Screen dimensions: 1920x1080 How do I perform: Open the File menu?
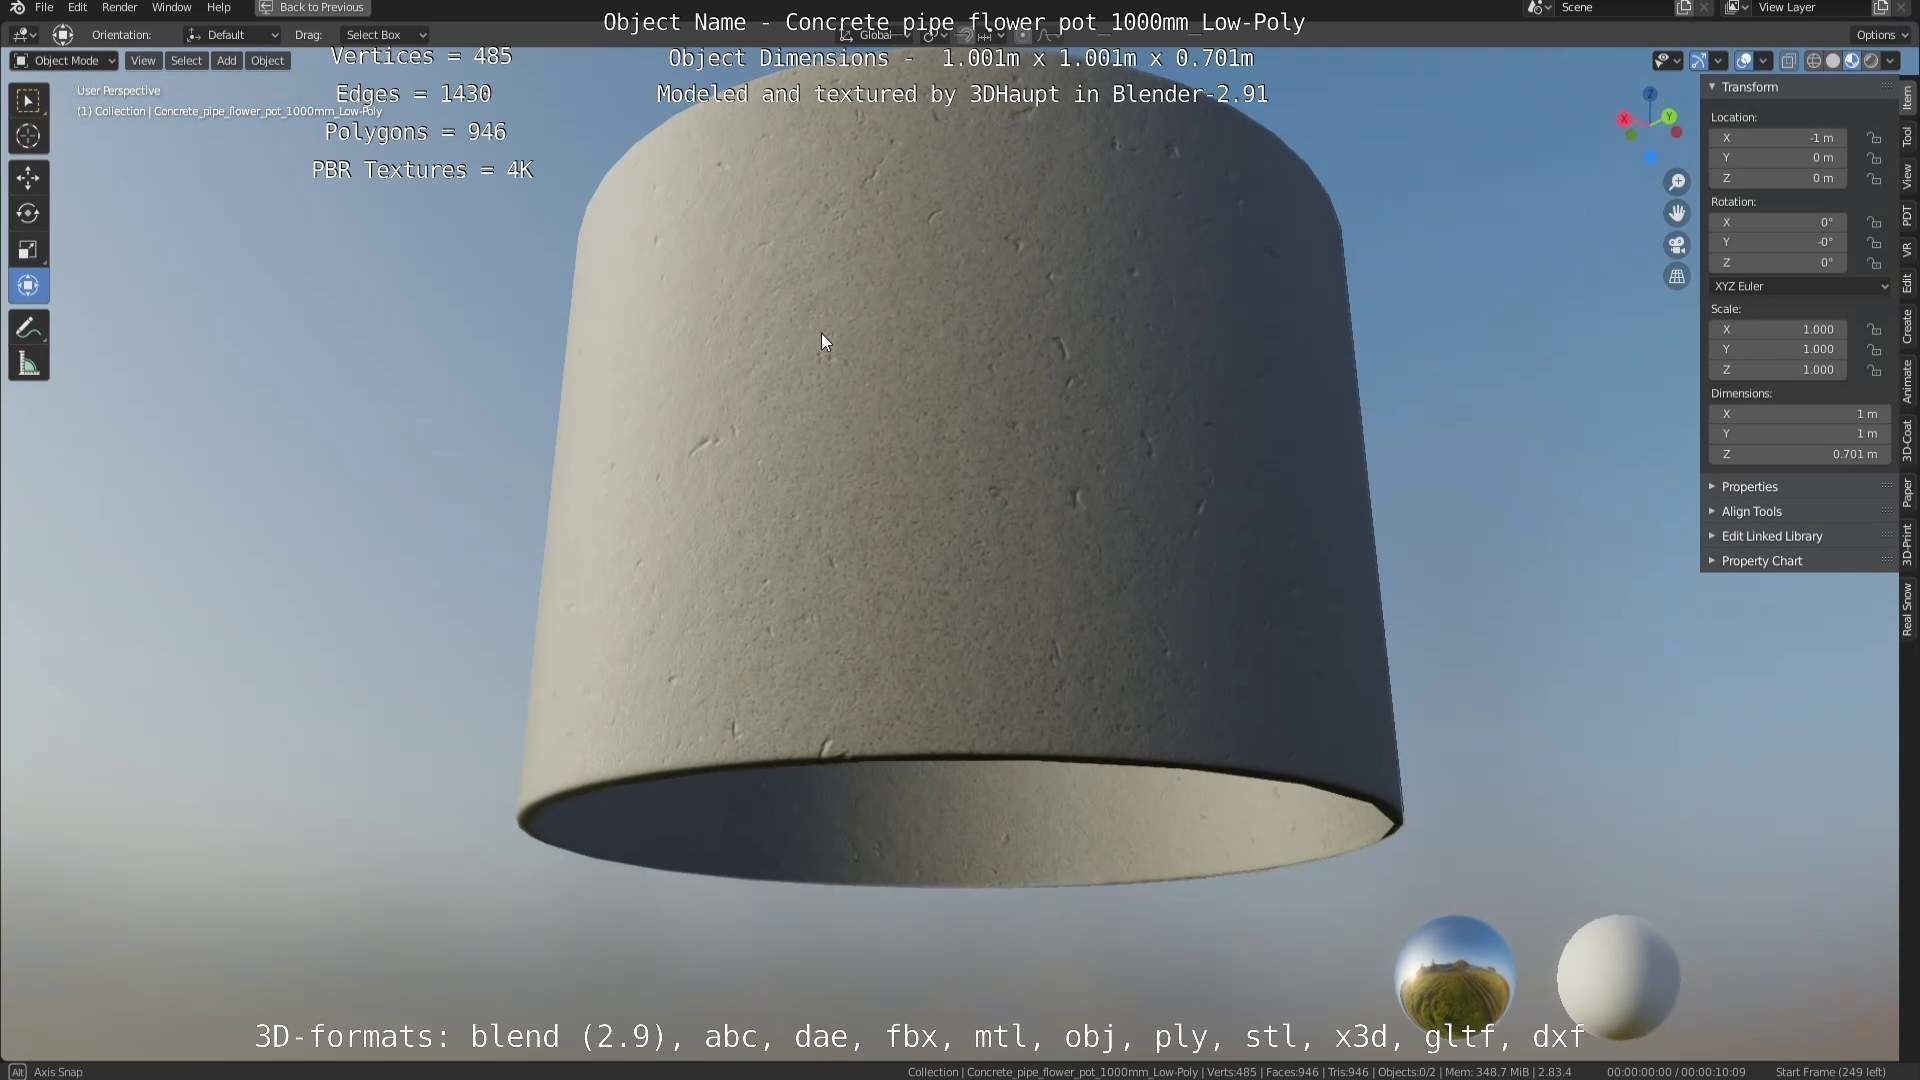tap(44, 7)
